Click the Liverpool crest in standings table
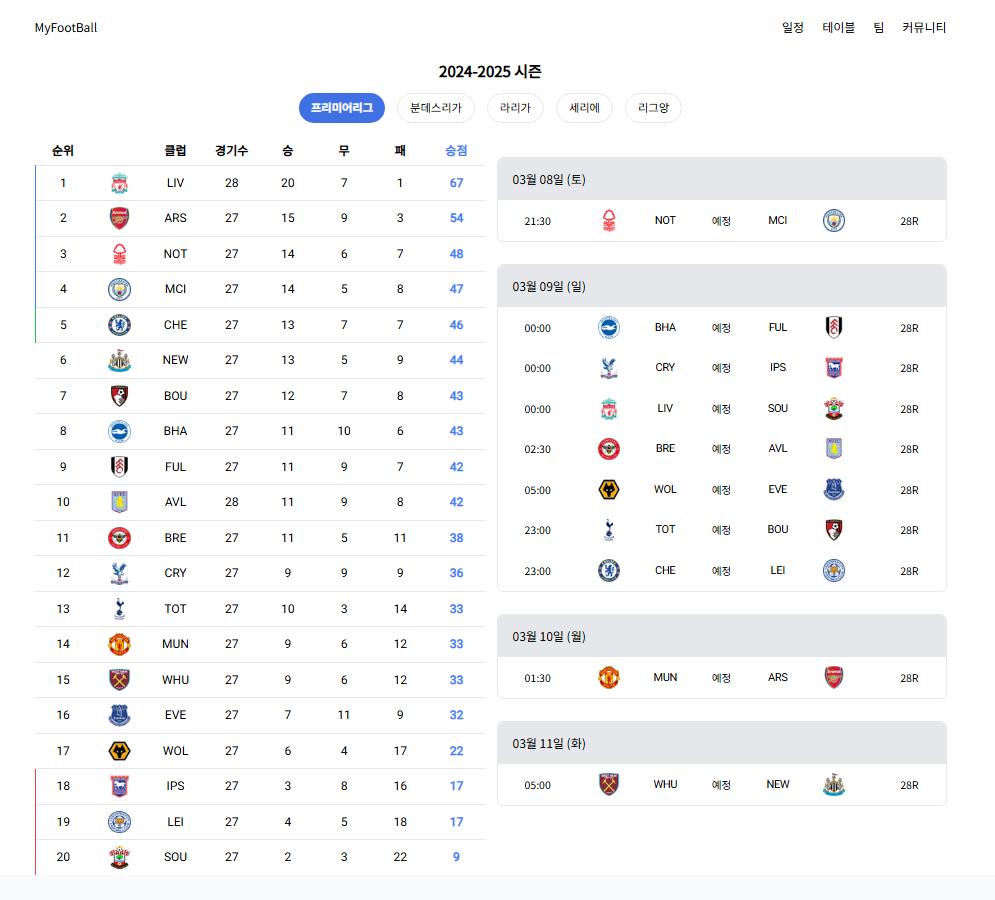The height and width of the screenshot is (900, 995). (119, 183)
